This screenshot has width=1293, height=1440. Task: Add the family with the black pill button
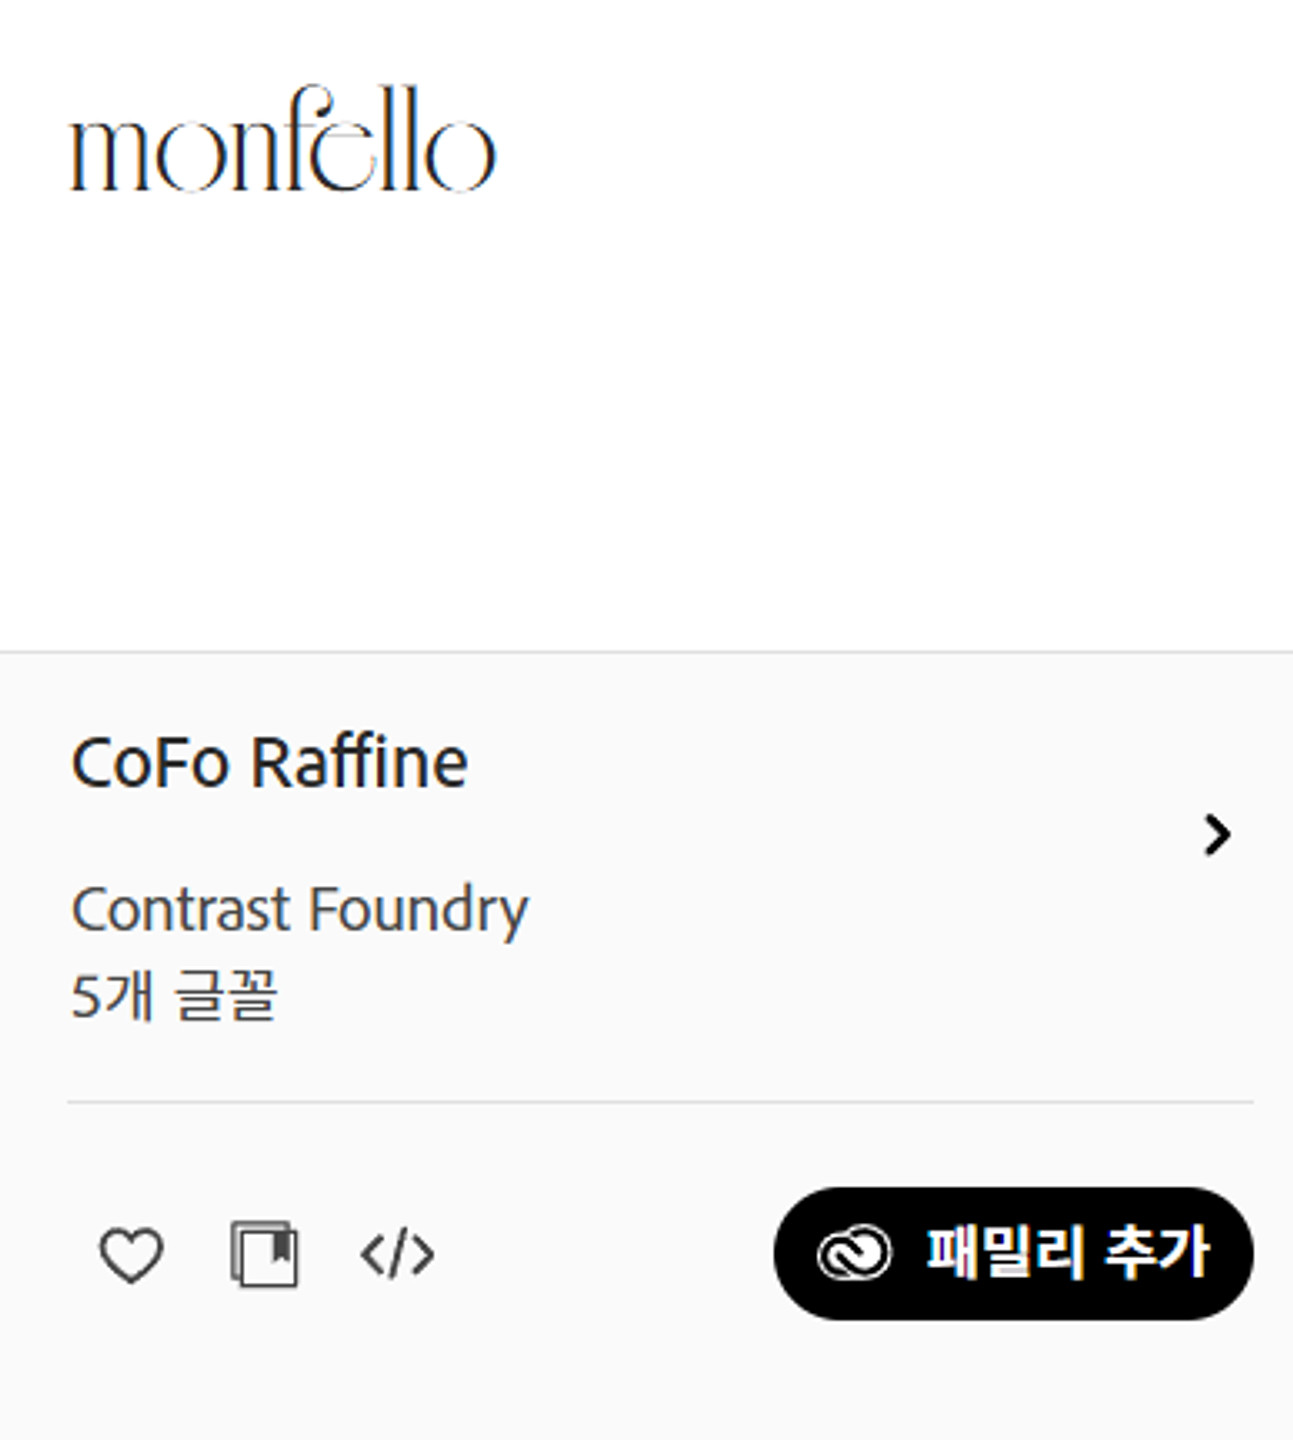point(1013,1253)
